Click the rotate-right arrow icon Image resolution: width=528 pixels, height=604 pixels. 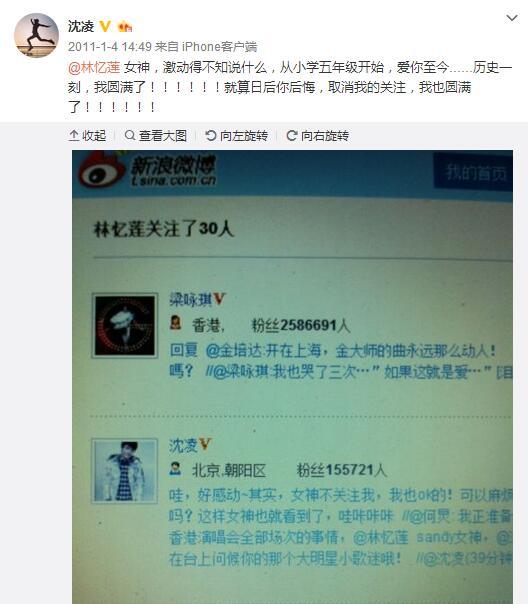pos(292,135)
